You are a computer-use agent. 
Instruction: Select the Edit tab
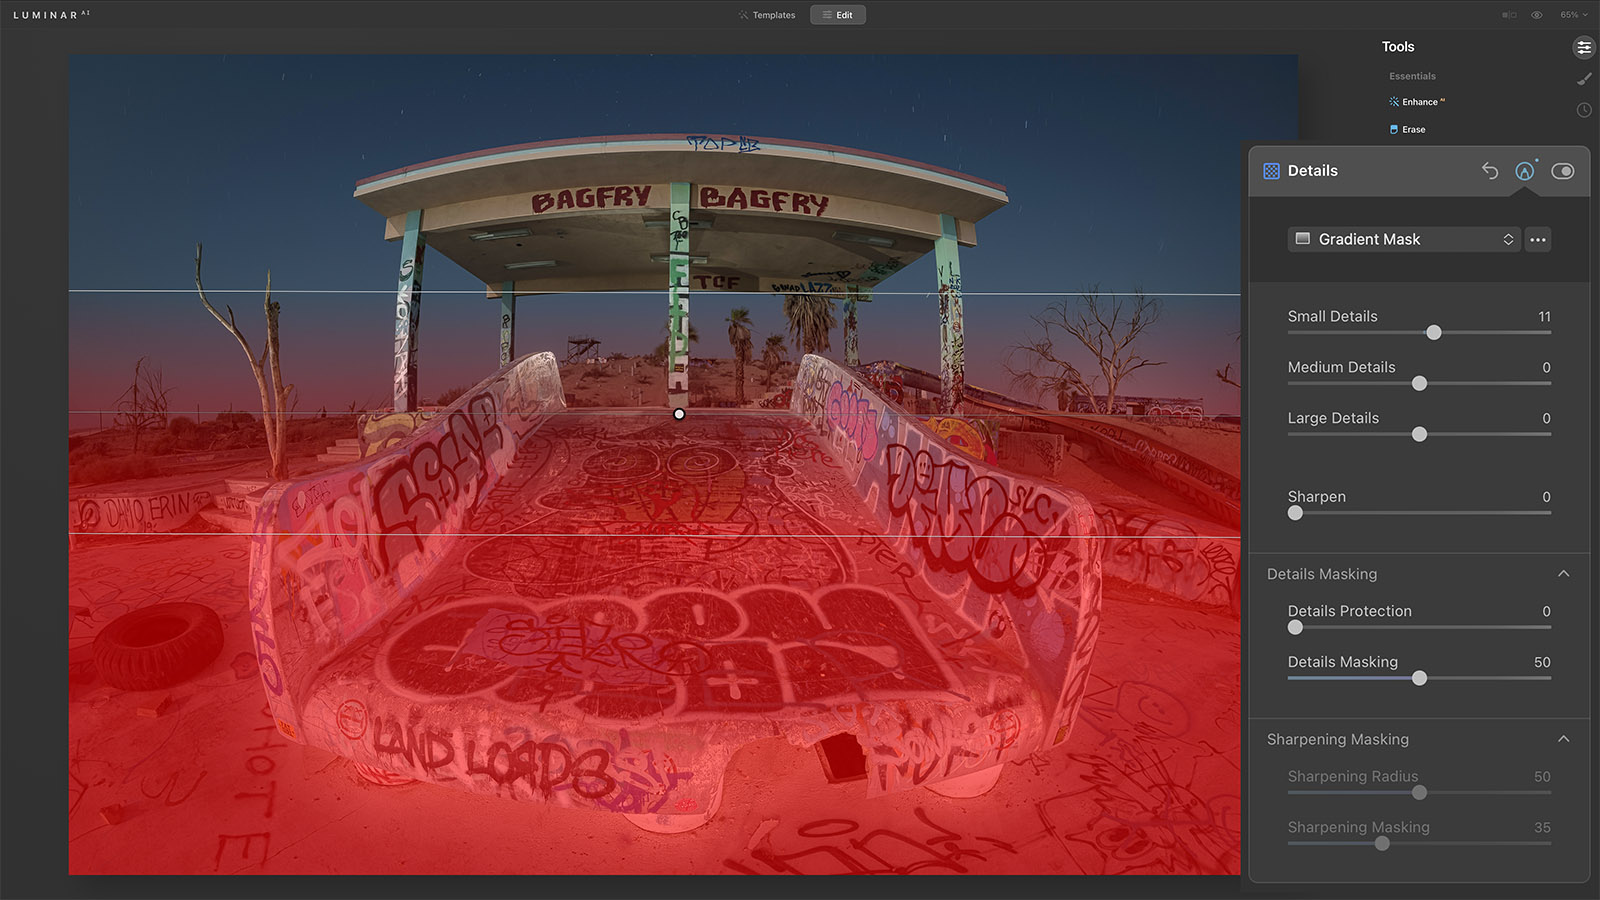[x=838, y=15]
